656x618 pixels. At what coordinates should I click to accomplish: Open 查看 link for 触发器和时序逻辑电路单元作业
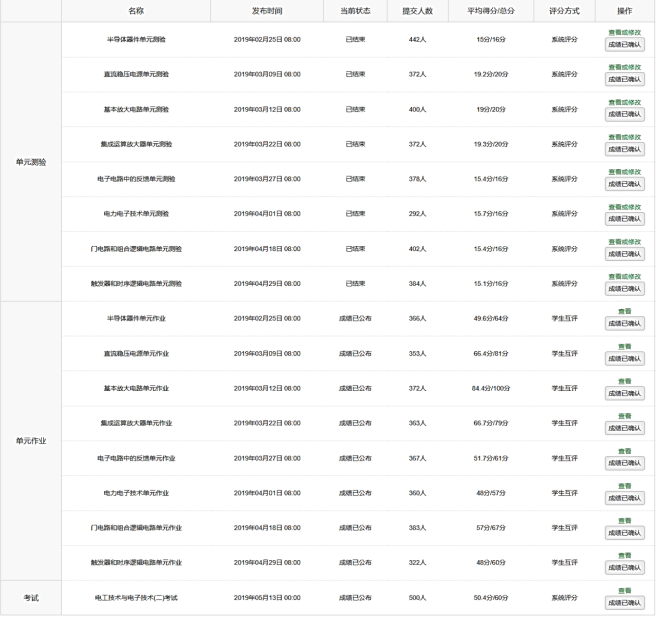pos(624,555)
